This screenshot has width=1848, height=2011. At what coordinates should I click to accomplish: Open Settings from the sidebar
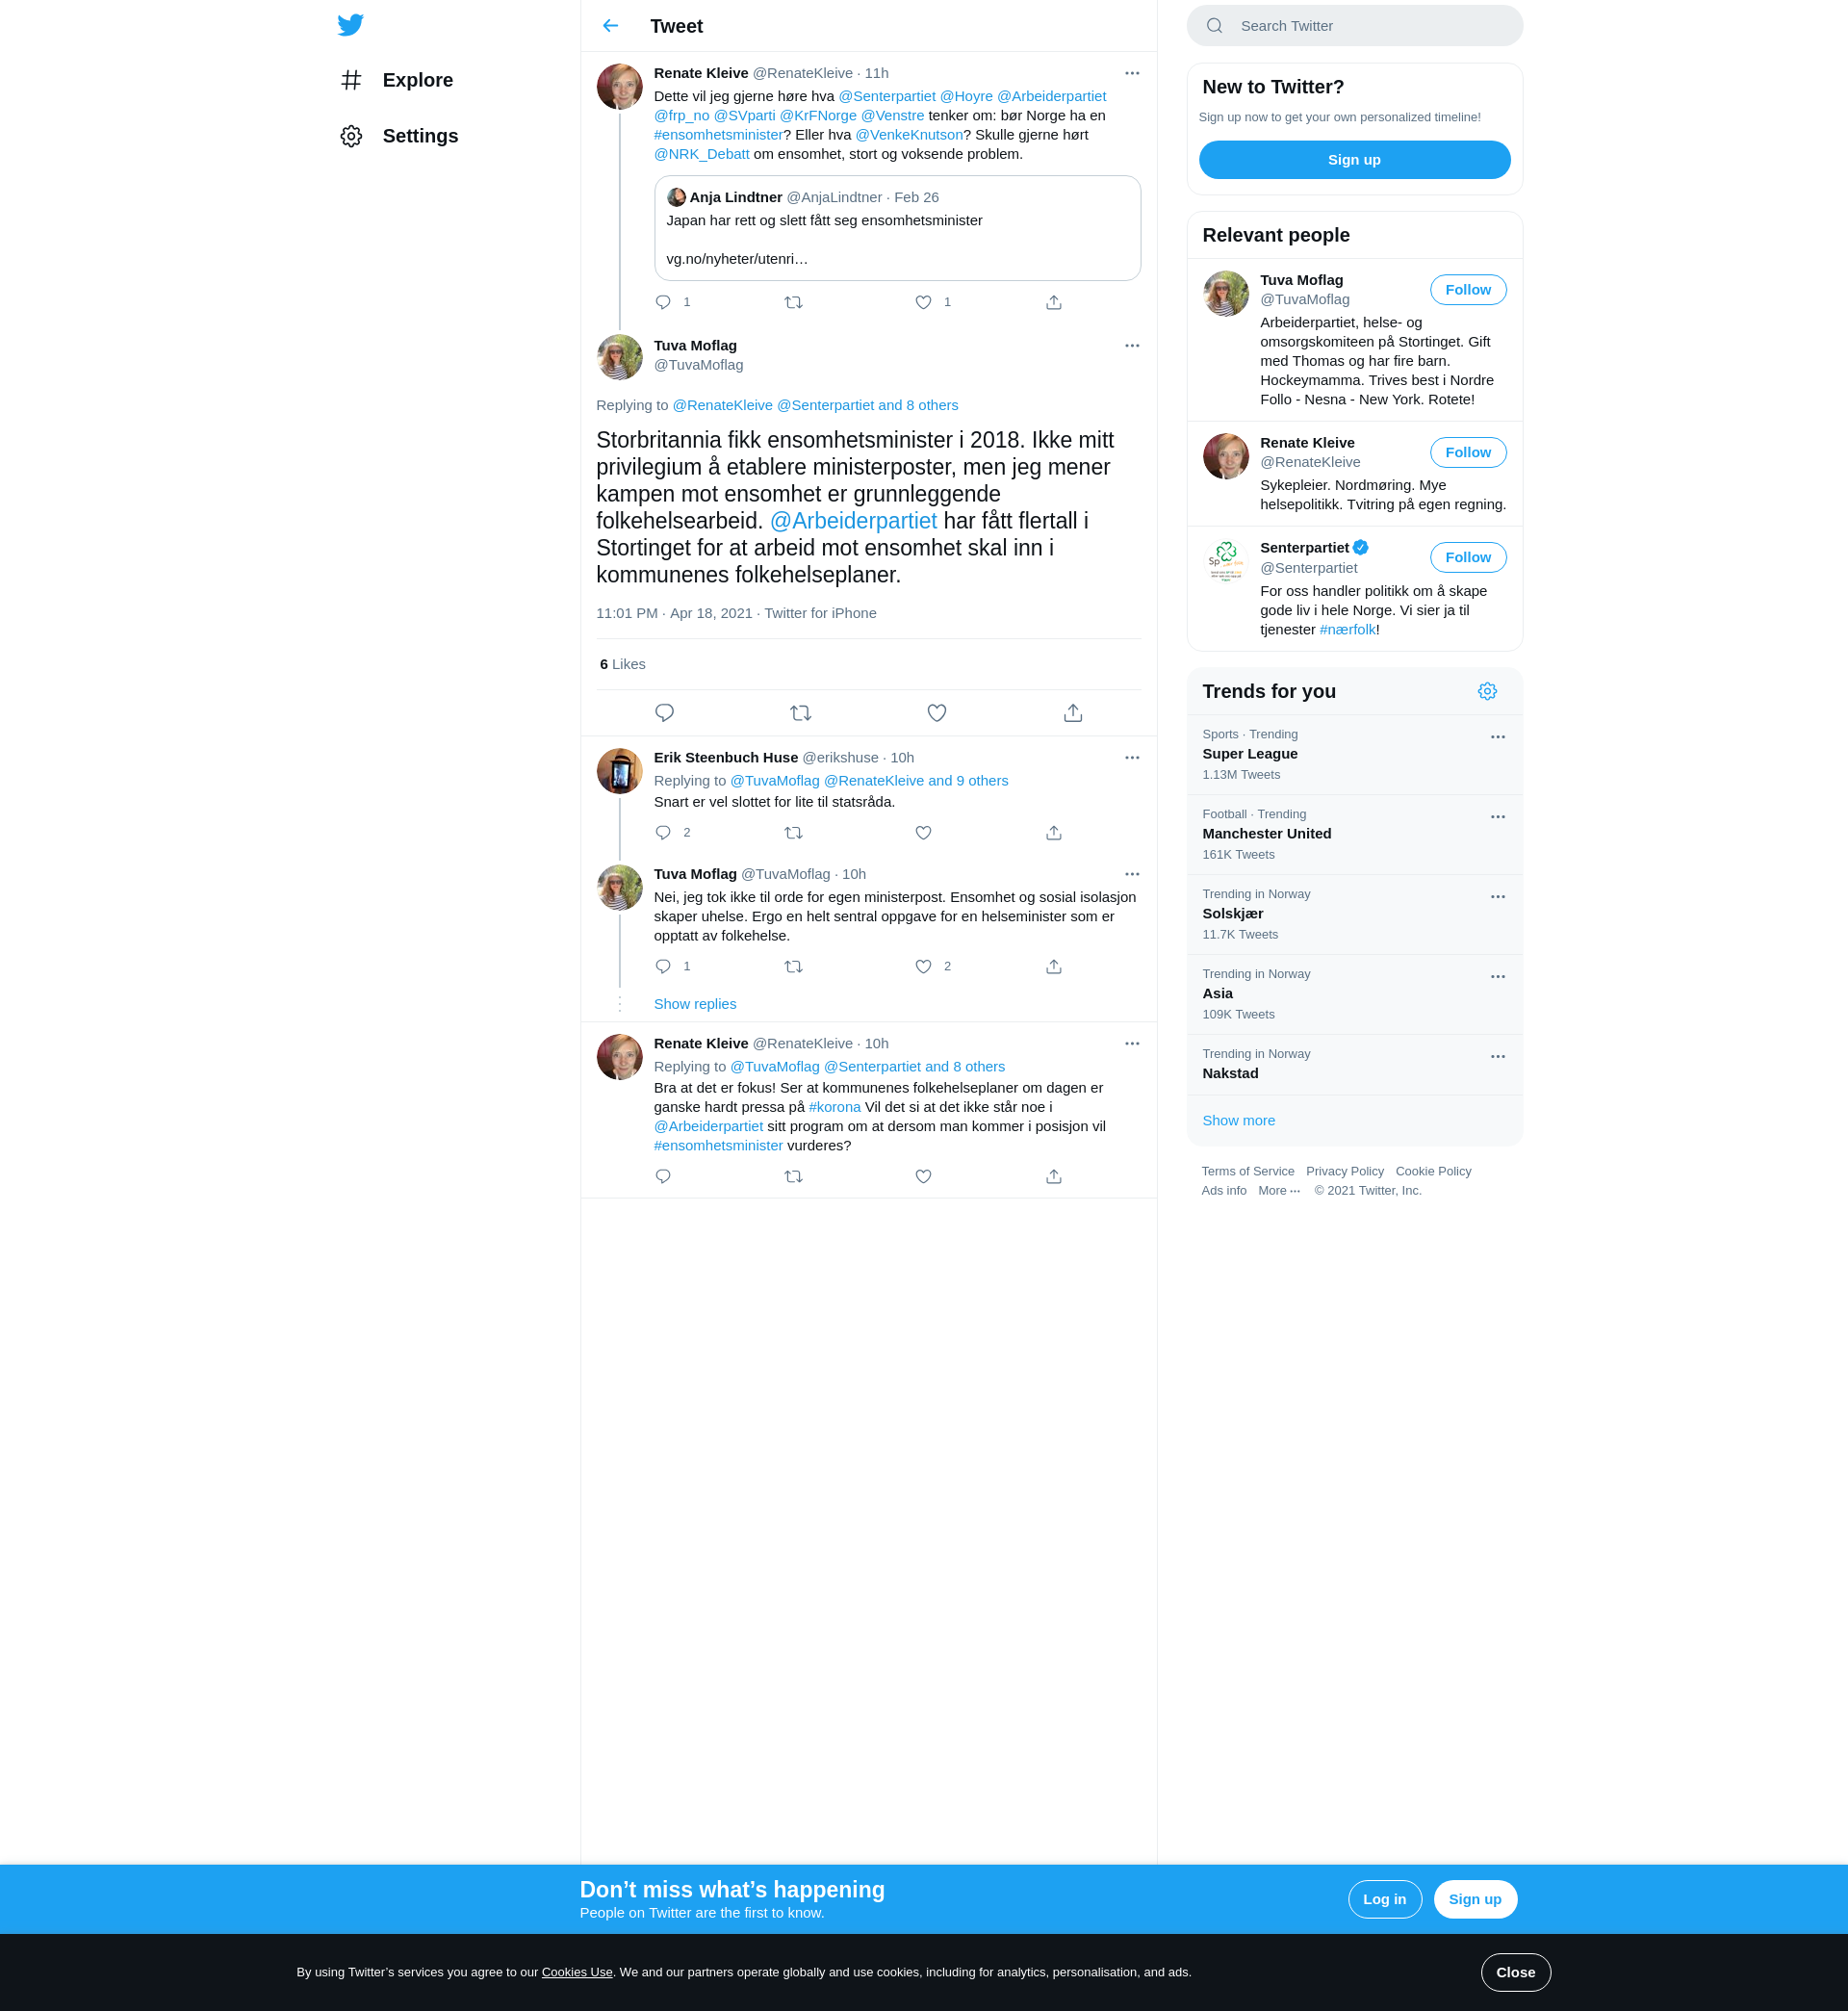click(x=399, y=136)
